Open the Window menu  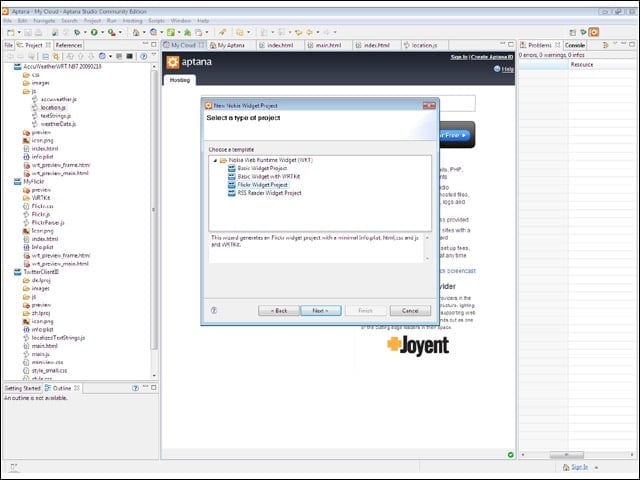(x=181, y=20)
